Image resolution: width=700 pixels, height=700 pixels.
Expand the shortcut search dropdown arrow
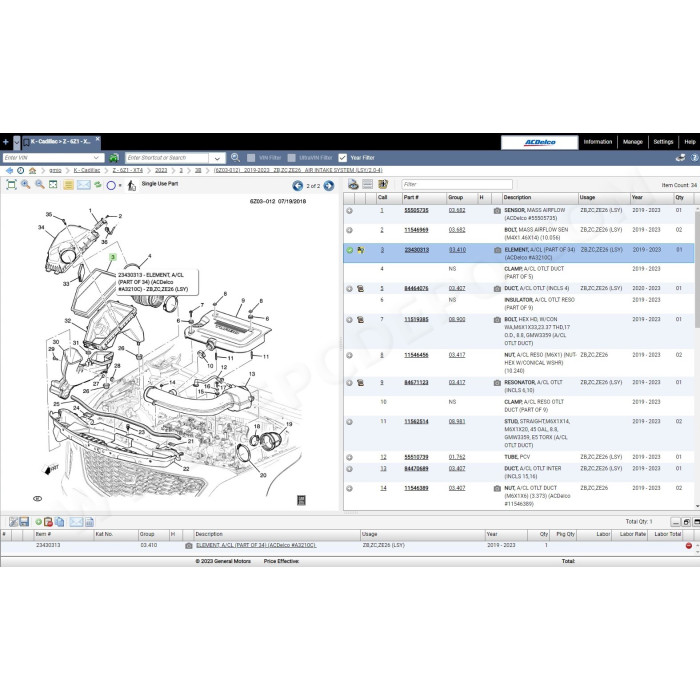217,158
